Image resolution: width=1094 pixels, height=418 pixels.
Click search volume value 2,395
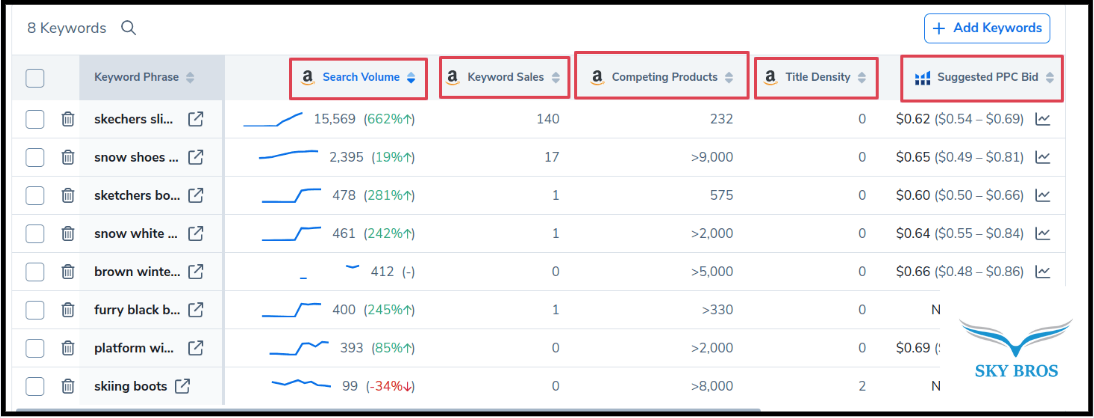[x=346, y=158]
